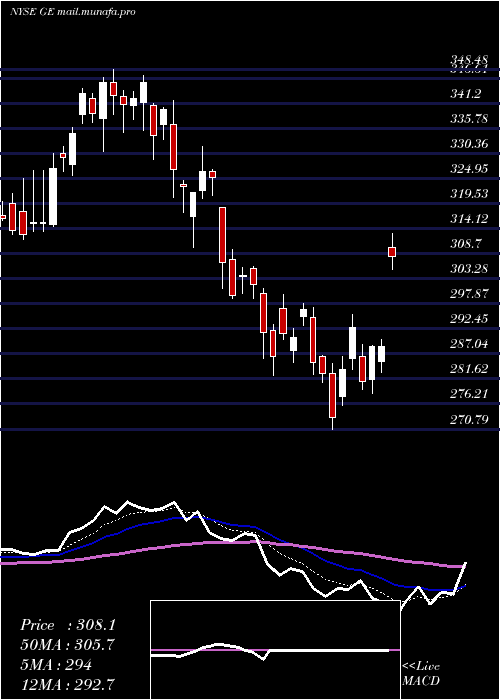Click inside the MACD inset chart box
500x700 pixels.
(275, 650)
